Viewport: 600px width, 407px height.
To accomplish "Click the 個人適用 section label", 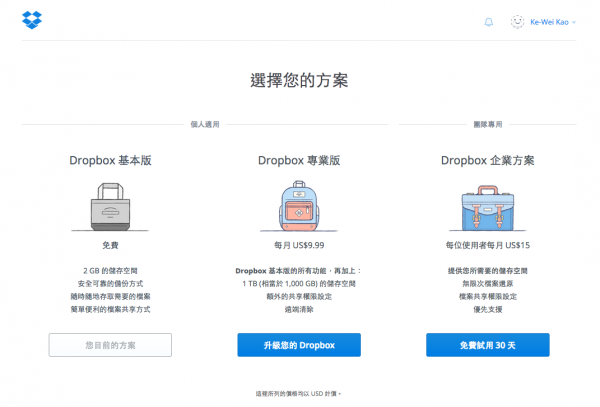I will (x=205, y=124).
